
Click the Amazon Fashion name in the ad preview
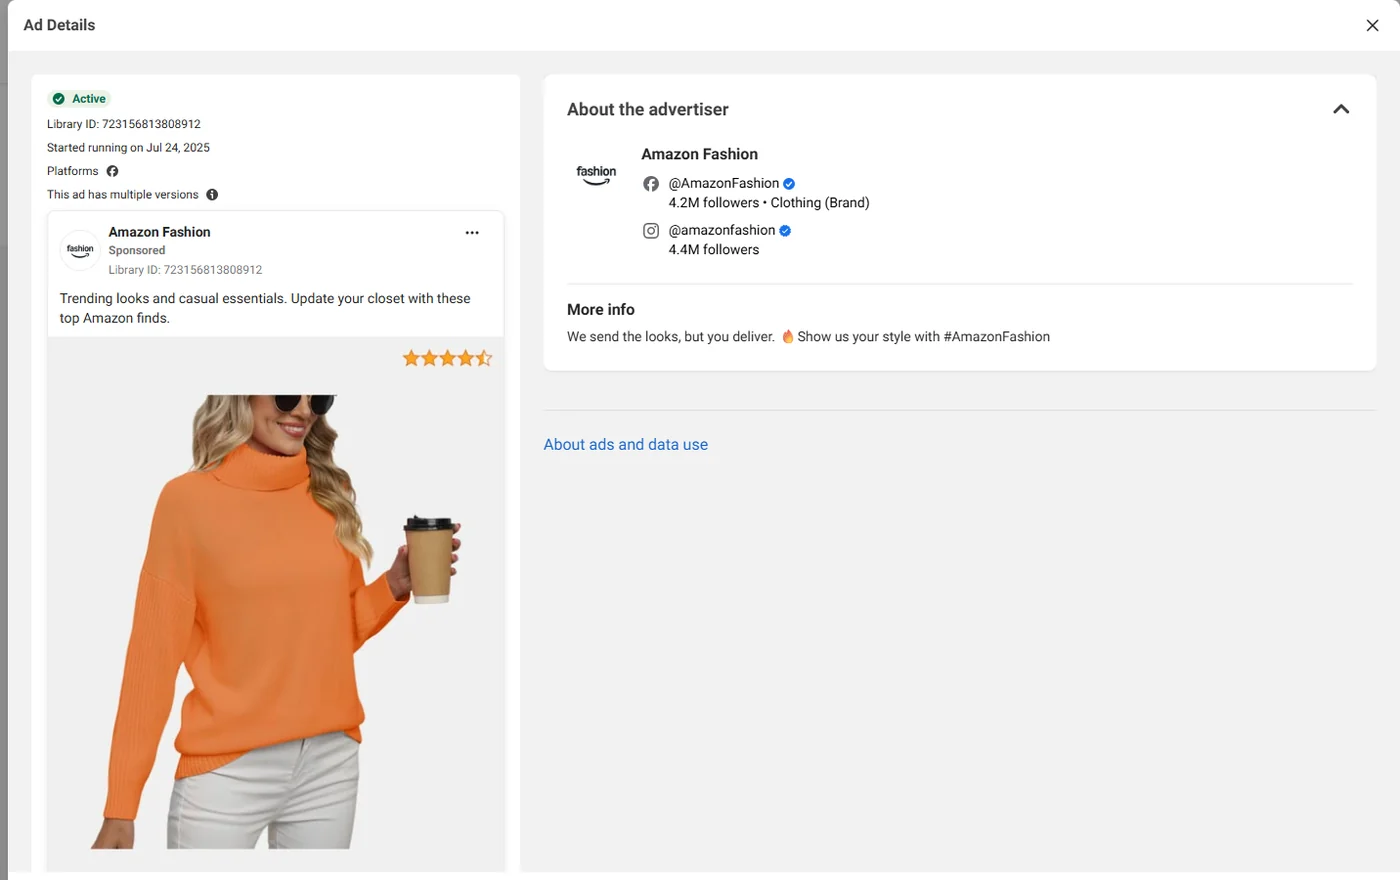[160, 232]
